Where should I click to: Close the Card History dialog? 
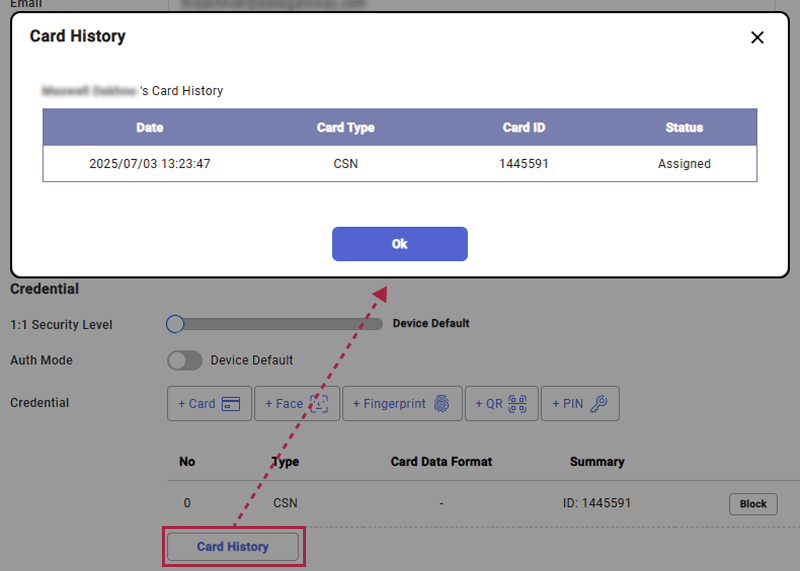(757, 38)
